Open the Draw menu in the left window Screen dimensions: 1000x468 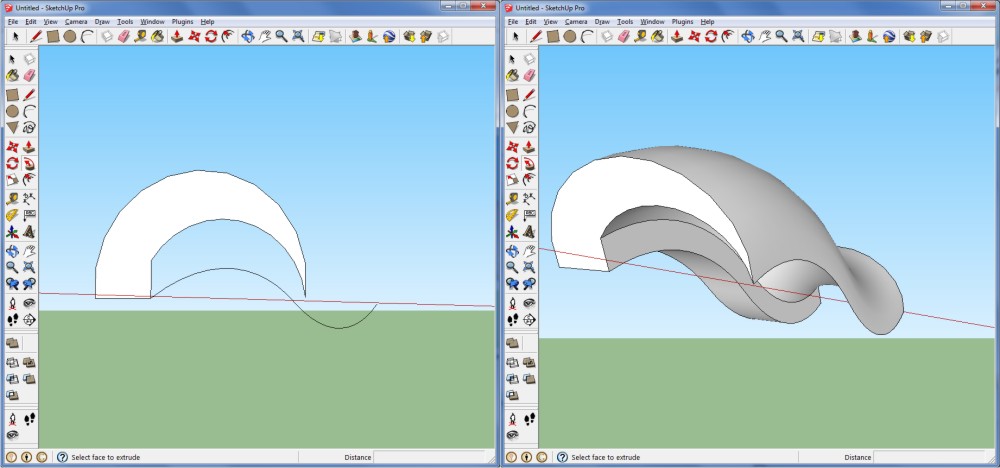click(x=102, y=21)
